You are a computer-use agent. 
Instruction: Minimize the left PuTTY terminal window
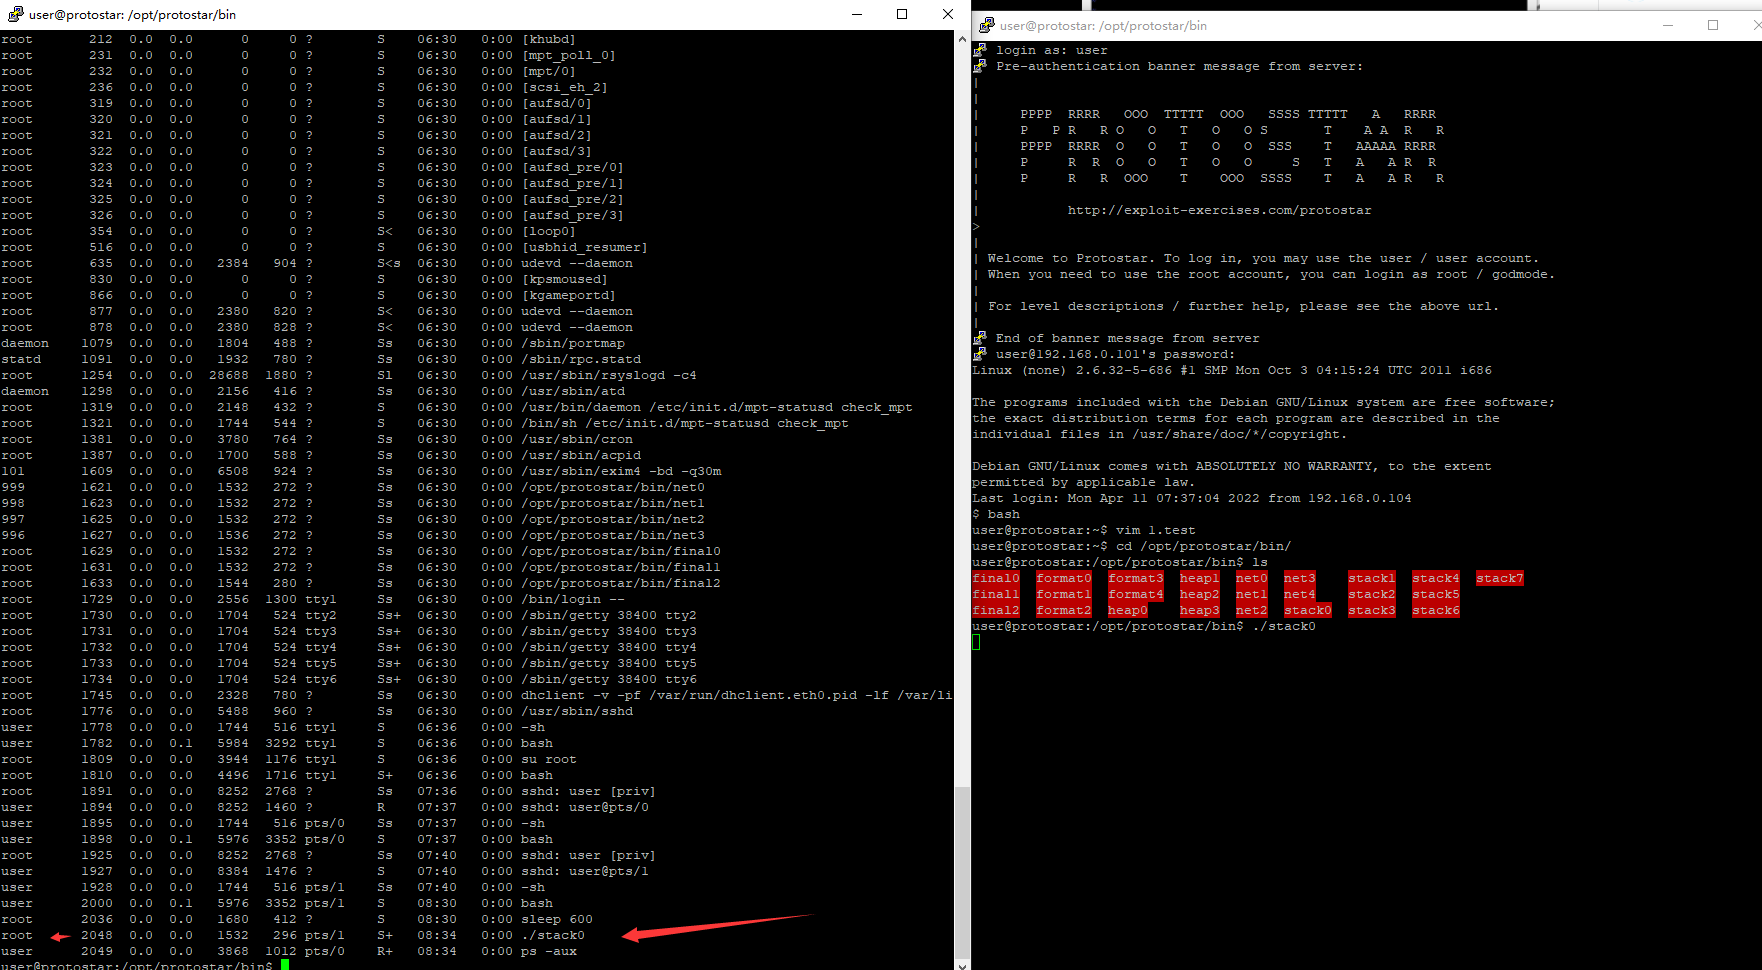tap(857, 14)
